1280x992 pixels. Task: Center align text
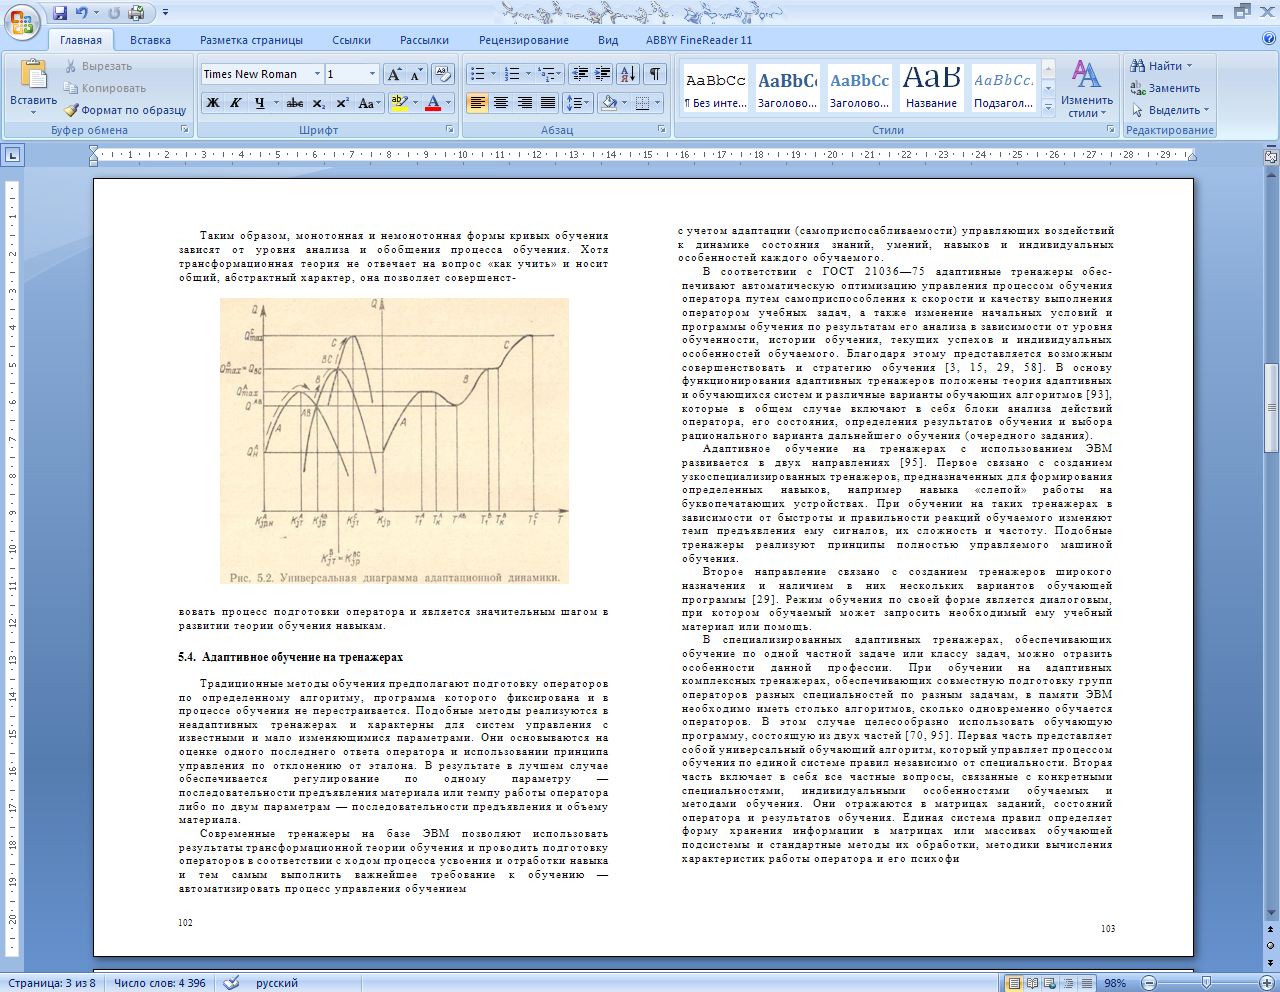point(501,103)
